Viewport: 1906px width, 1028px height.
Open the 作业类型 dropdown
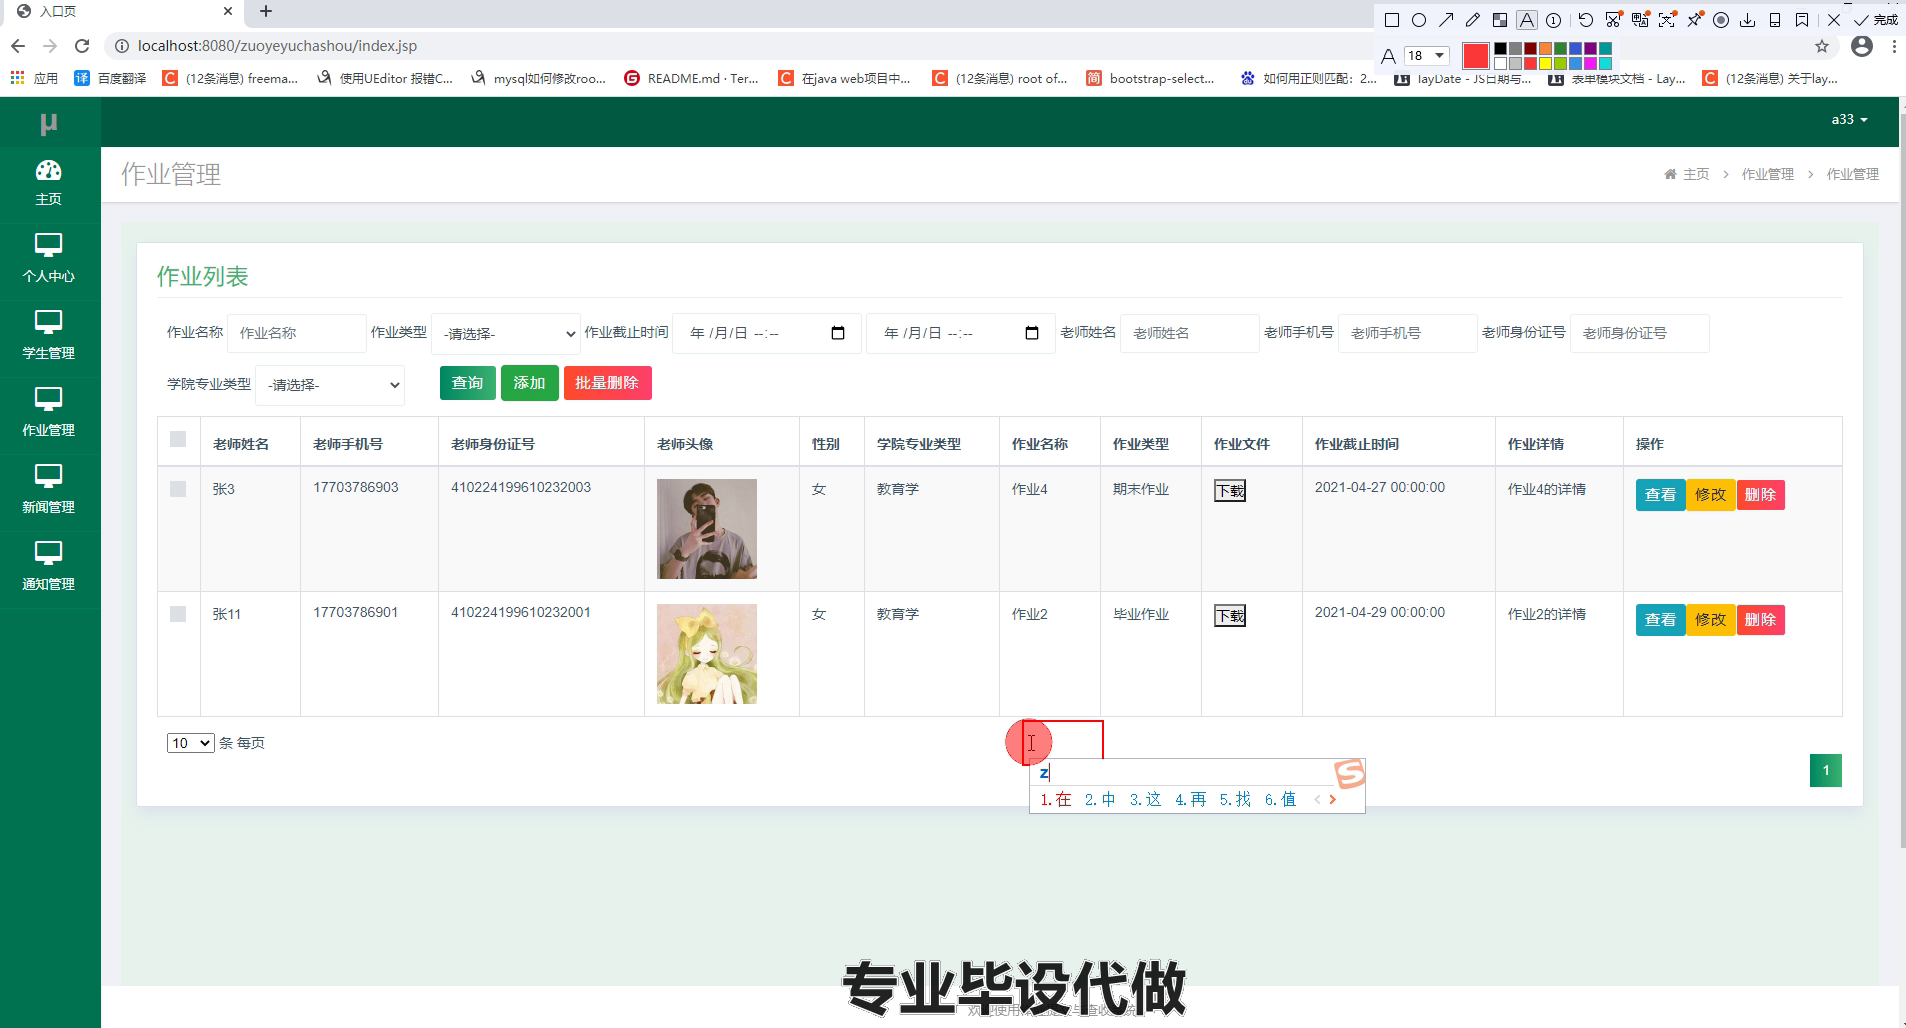[506, 334]
